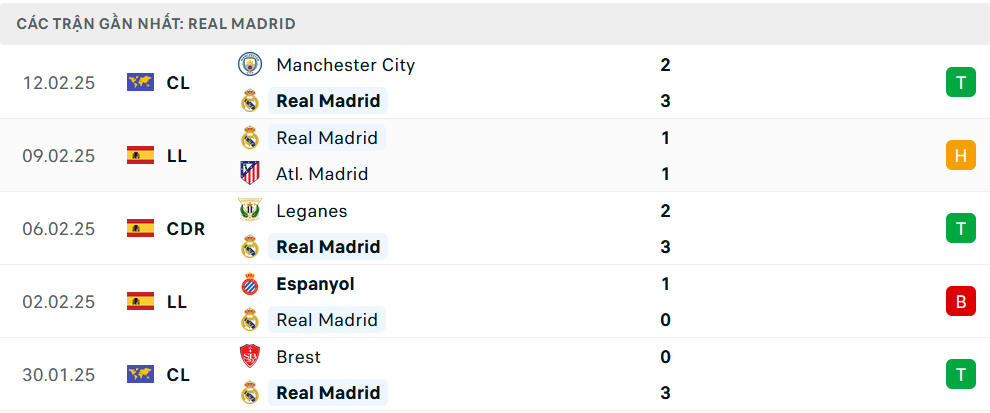Viewport: 990px width, 413px height.
Task: Click the Champions League flag on 12.02.25
Action: click(140, 83)
